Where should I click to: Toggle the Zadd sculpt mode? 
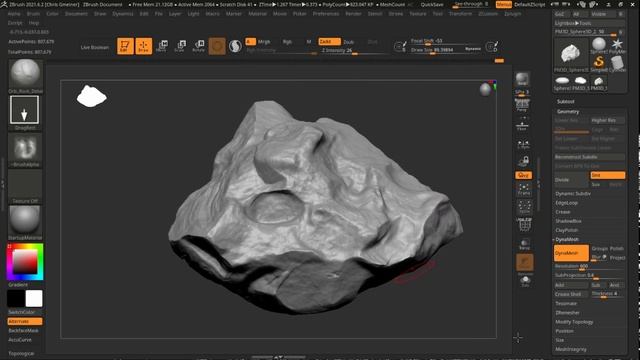point(329,42)
